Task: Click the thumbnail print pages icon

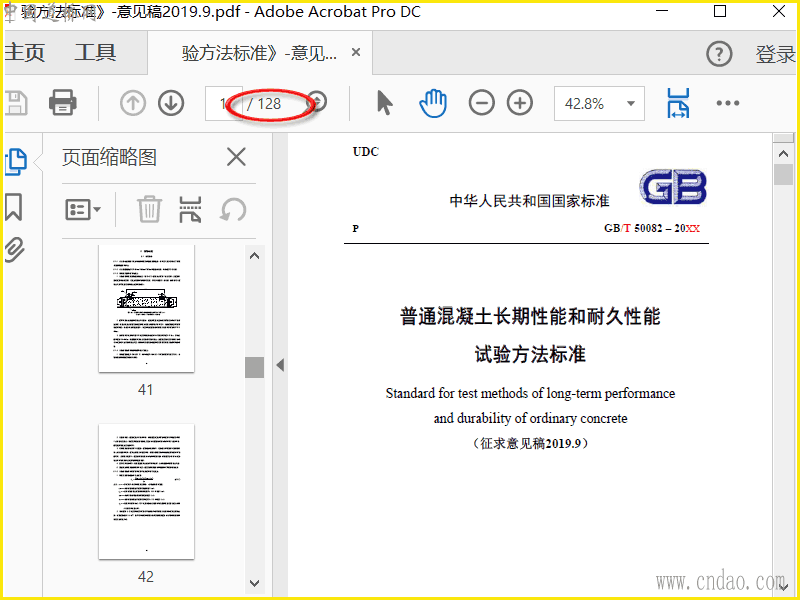Action: click(x=190, y=210)
